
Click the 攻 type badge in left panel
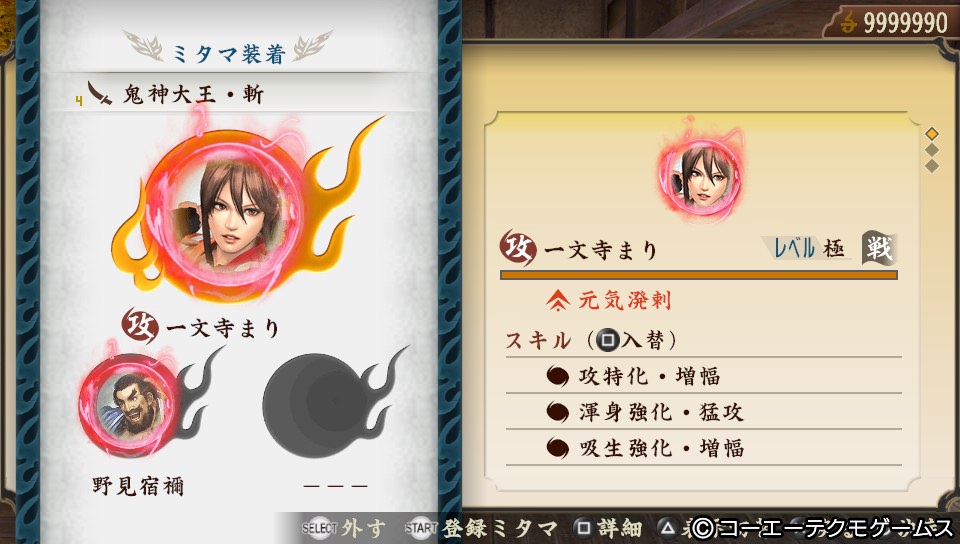[x=140, y=326]
